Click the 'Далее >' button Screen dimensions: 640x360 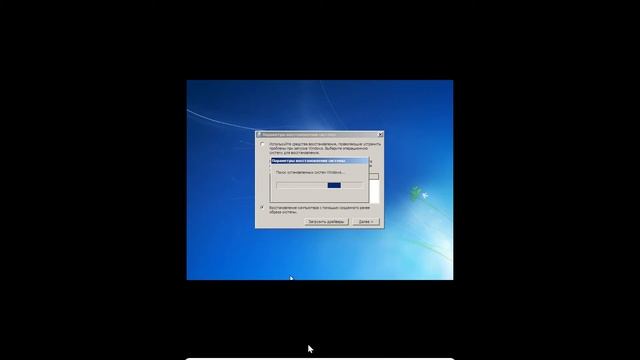click(x=366, y=222)
